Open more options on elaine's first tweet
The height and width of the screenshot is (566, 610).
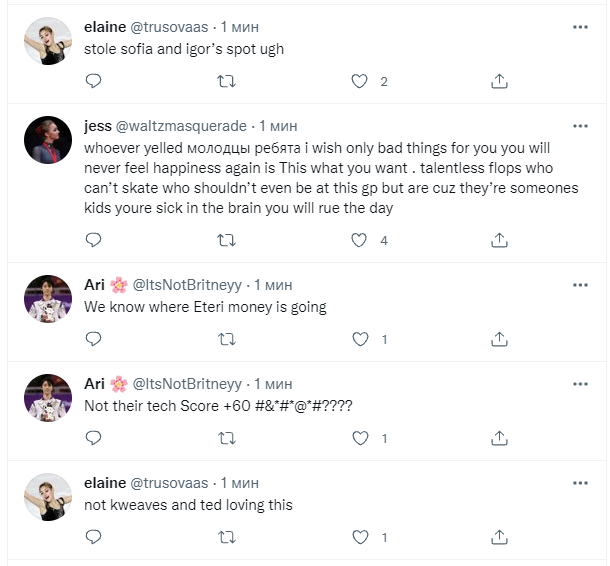[x=580, y=27]
